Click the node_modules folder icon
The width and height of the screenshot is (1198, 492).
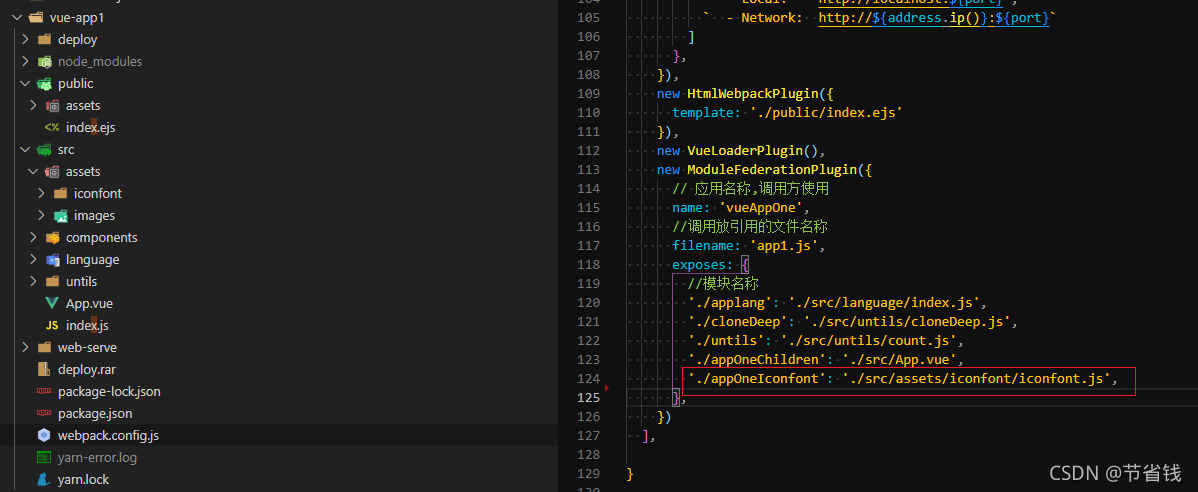44,61
